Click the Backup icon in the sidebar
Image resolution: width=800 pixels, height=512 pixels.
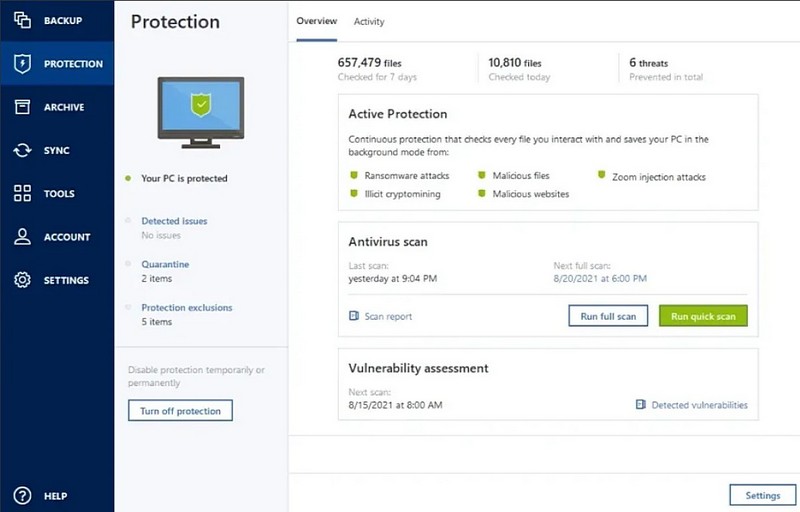(22, 21)
